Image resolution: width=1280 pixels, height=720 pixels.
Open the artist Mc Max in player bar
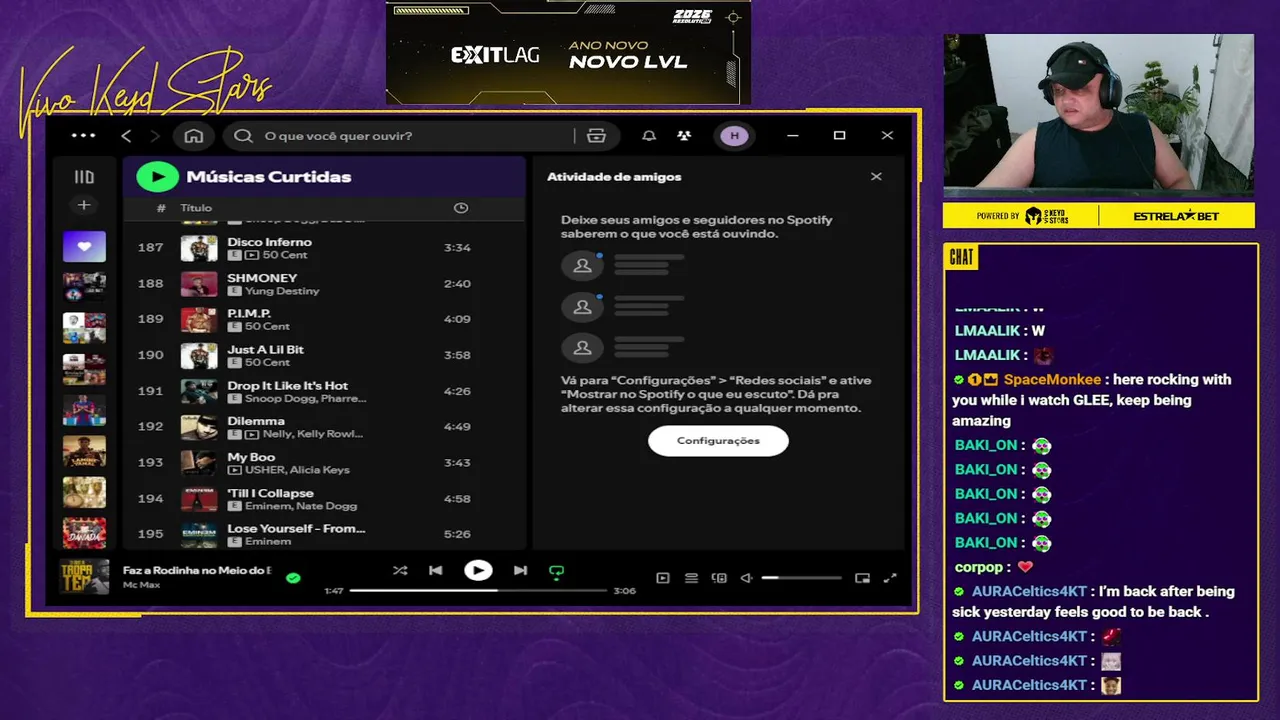pos(141,585)
